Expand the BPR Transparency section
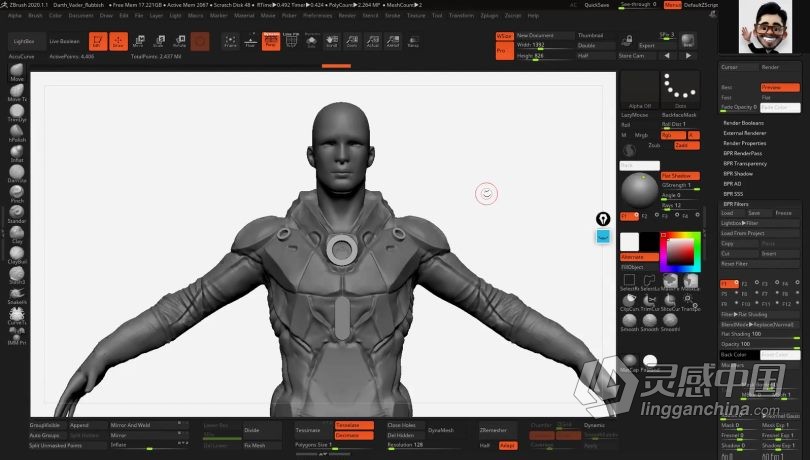810x460 pixels. coord(745,163)
